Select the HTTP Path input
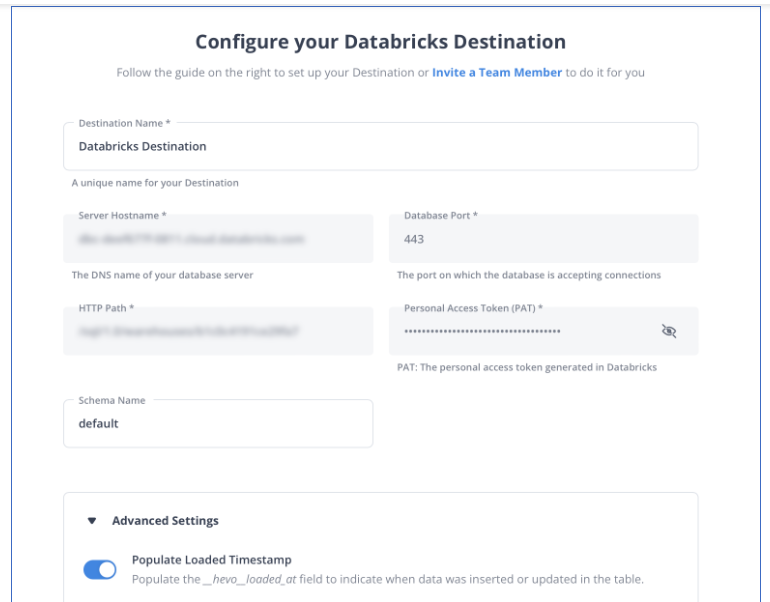This screenshot has height=602, width=770. click(x=218, y=331)
